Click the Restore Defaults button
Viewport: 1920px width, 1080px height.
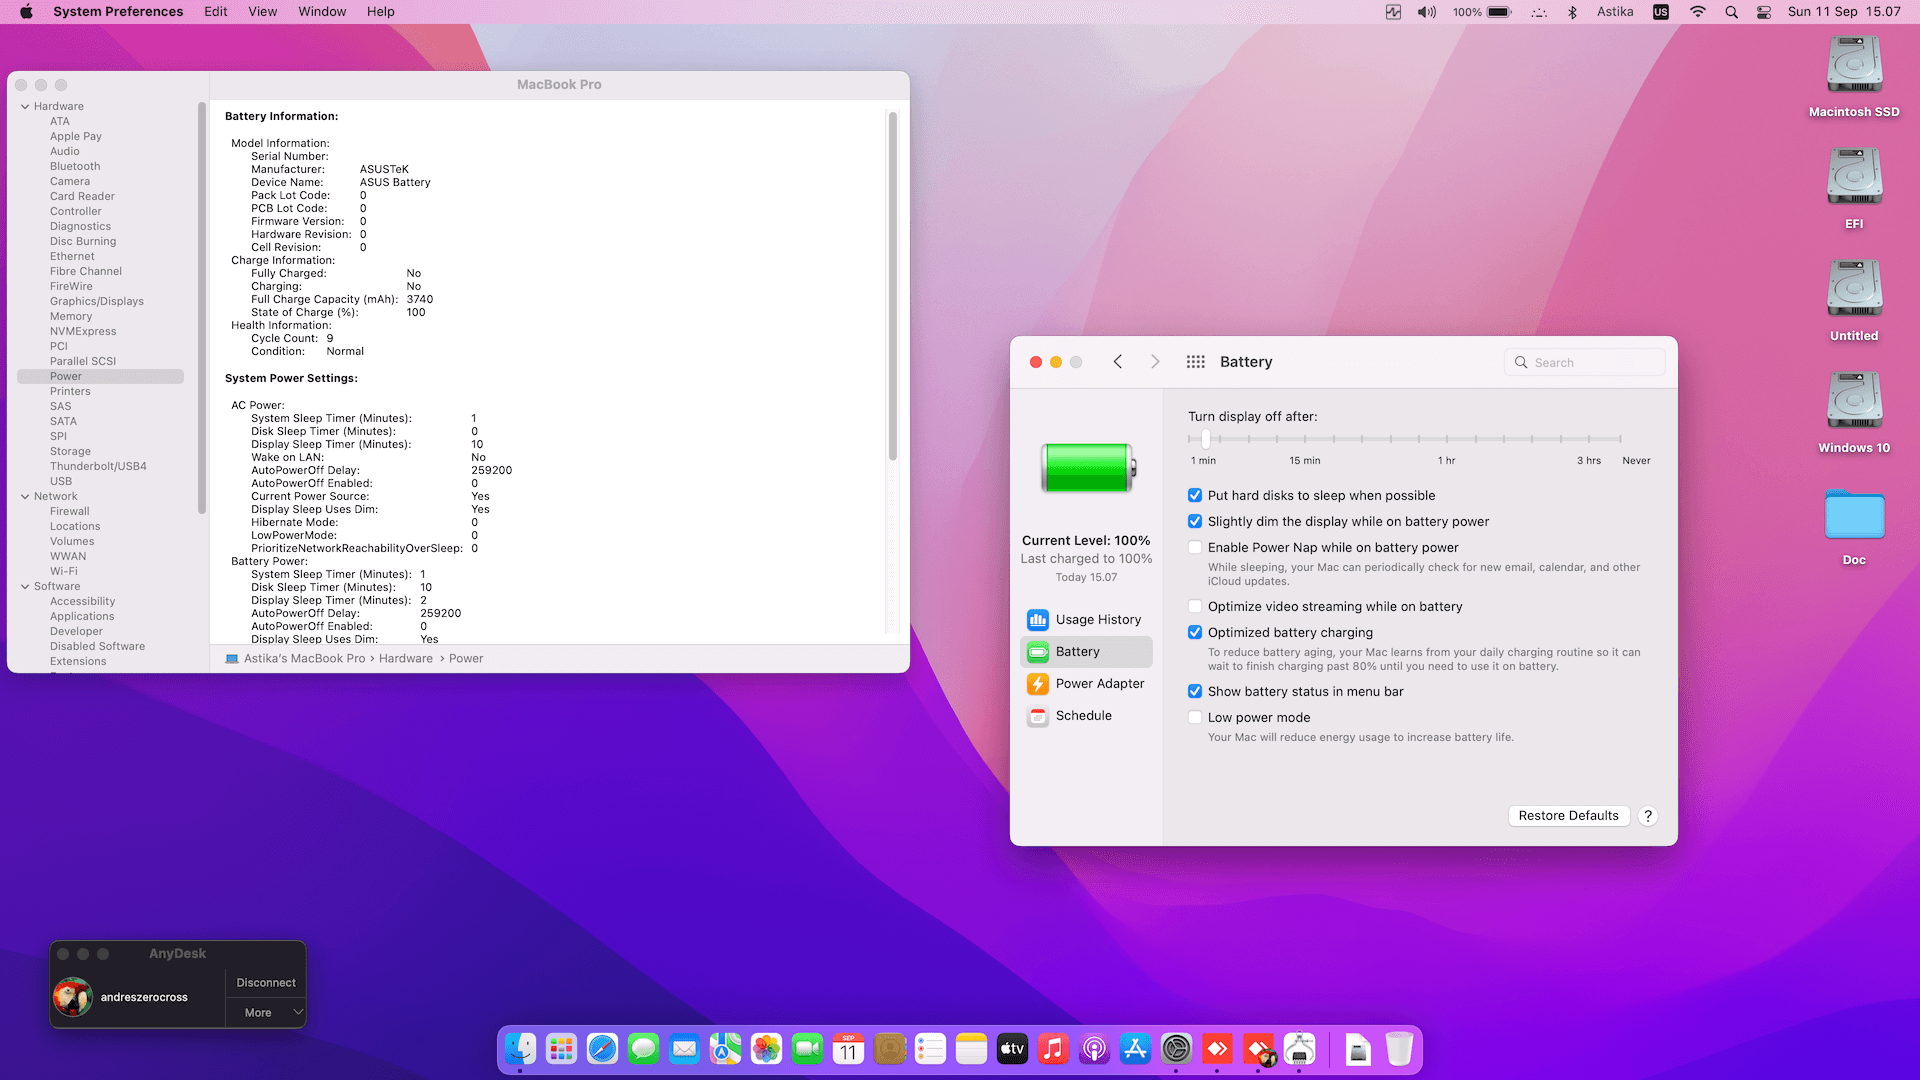point(1568,815)
